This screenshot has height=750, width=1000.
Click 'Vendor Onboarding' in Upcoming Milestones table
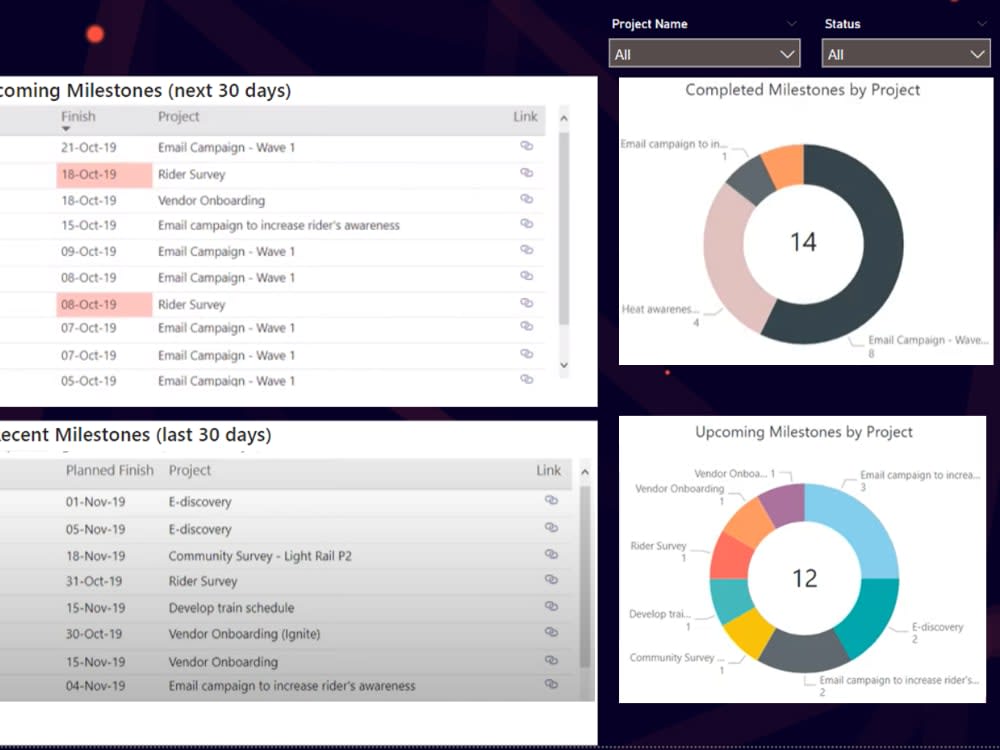pos(211,201)
